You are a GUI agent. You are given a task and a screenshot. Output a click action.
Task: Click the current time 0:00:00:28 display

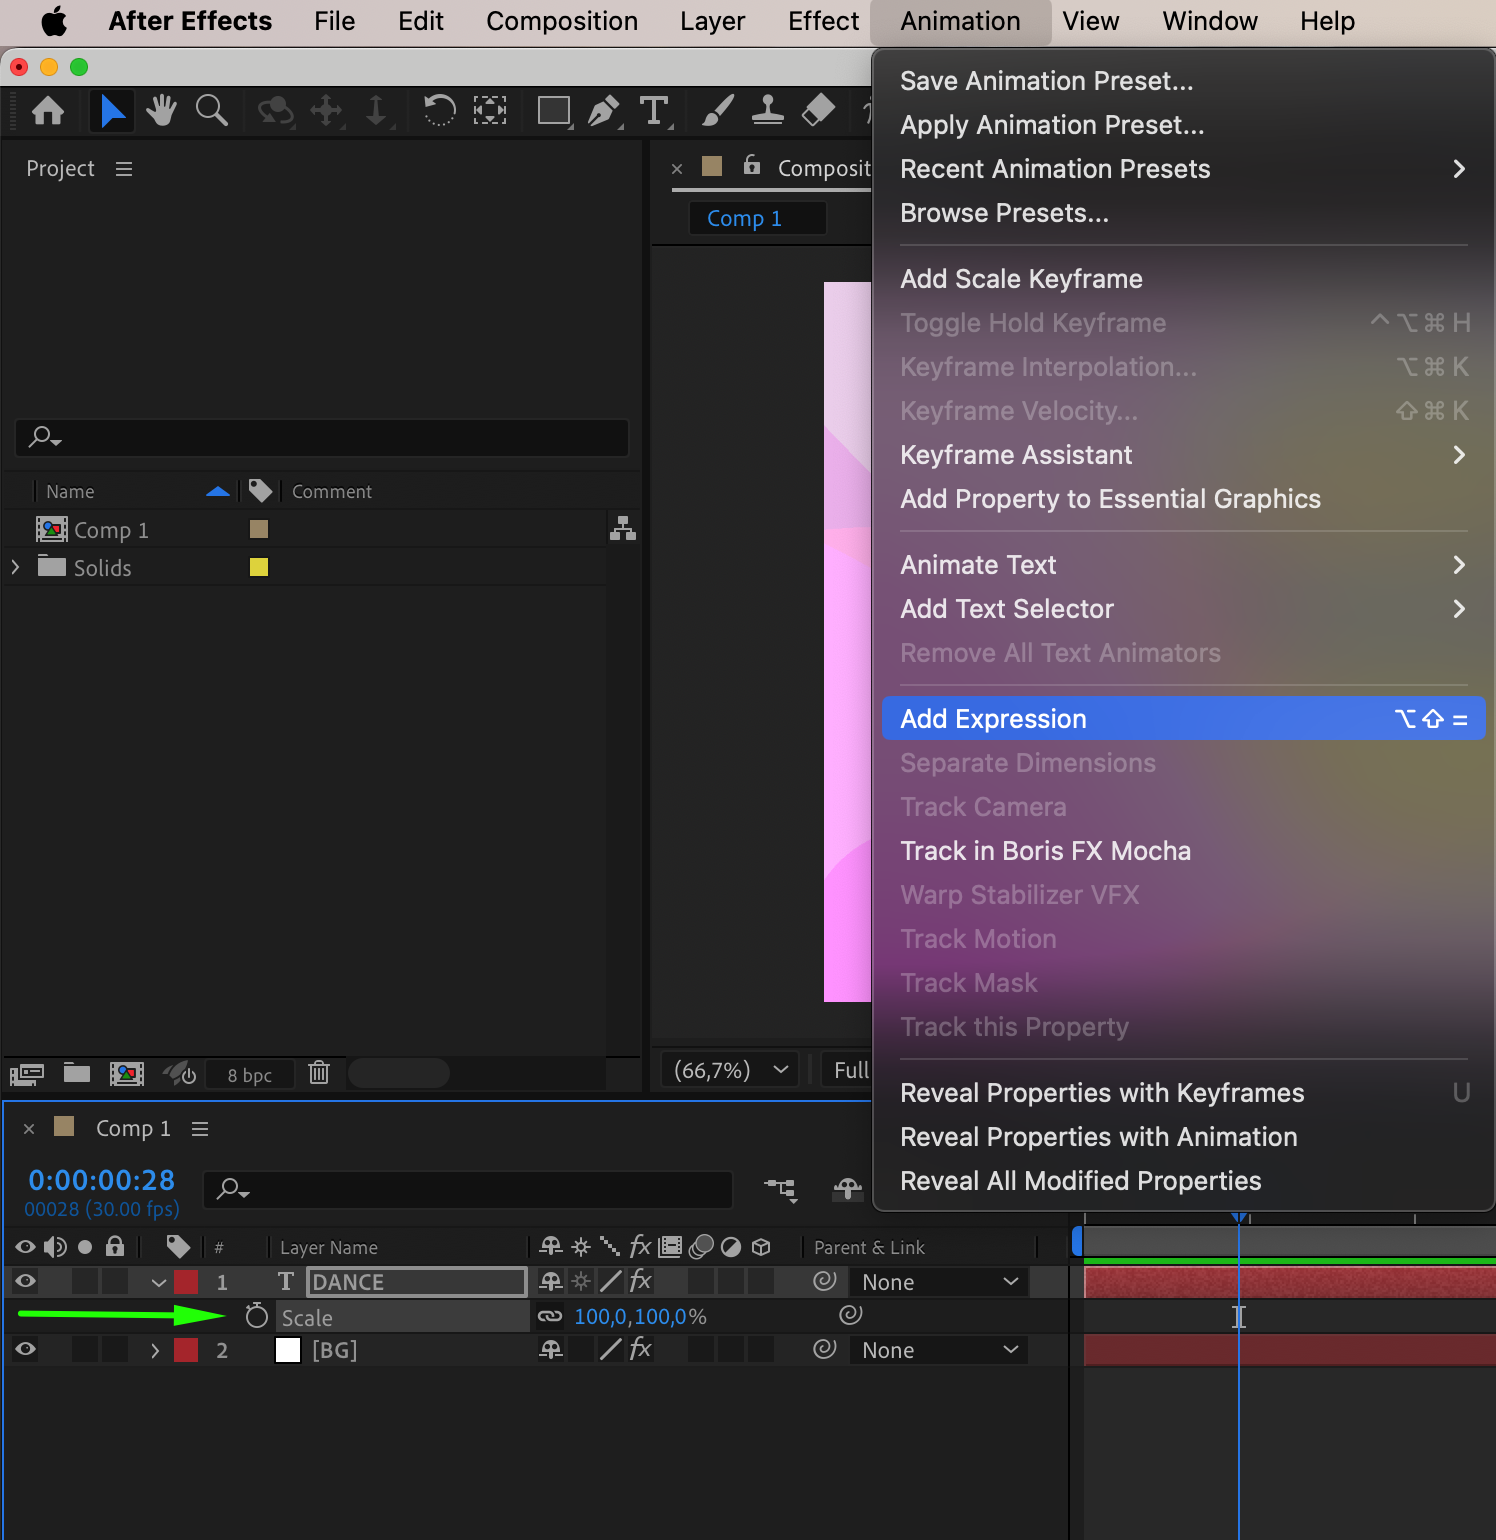coord(101,1180)
